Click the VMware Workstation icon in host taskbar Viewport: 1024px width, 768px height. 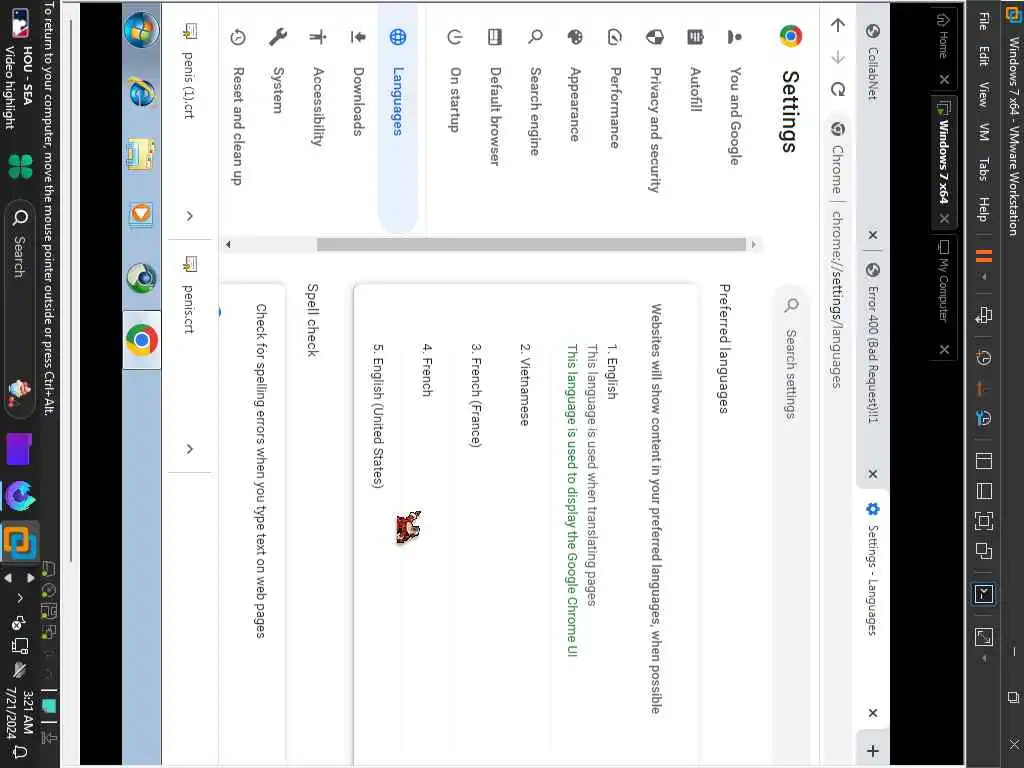click(19, 541)
